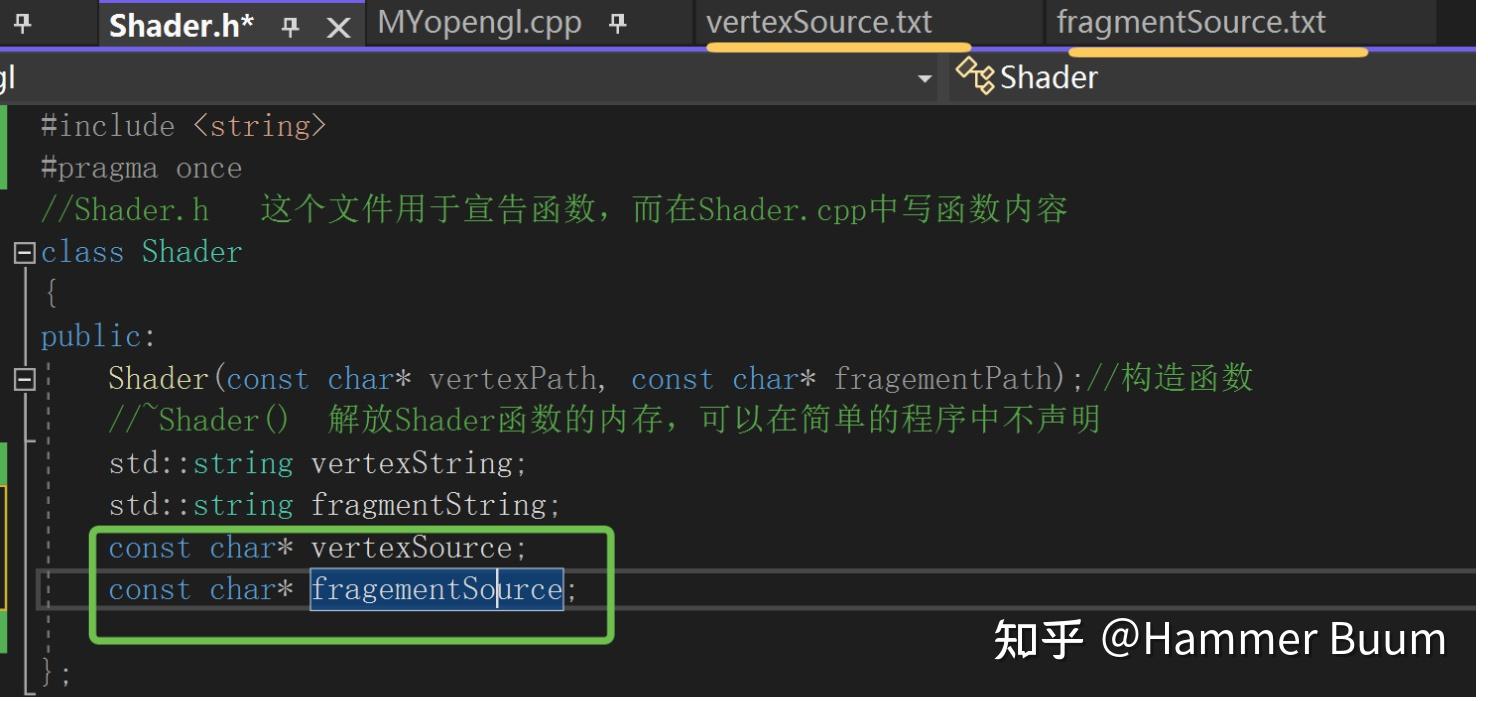Click the public: access specifier
The height and width of the screenshot is (701, 1488).
[x=98, y=337]
